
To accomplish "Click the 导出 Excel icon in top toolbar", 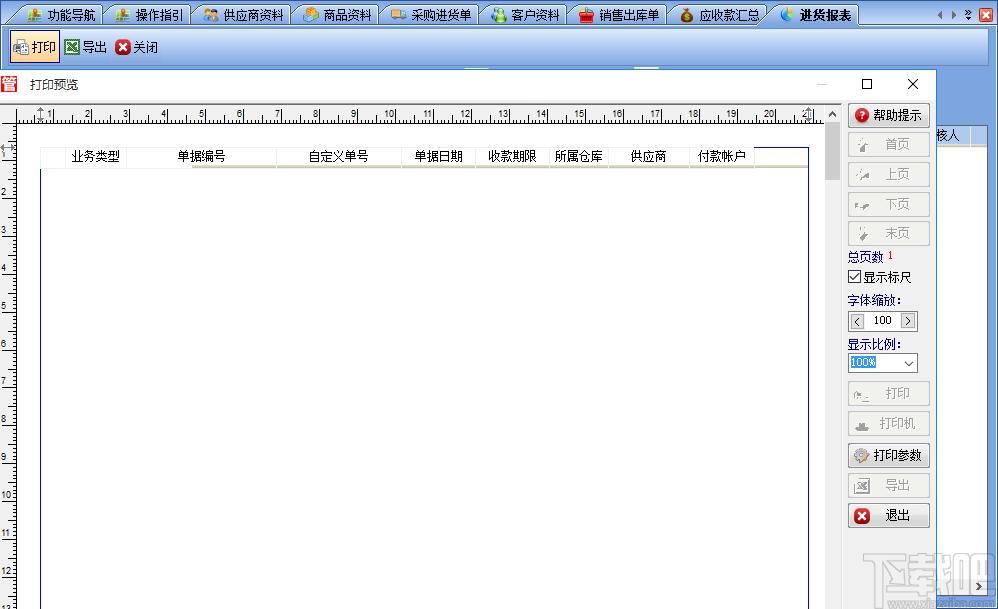I will click(x=72, y=47).
